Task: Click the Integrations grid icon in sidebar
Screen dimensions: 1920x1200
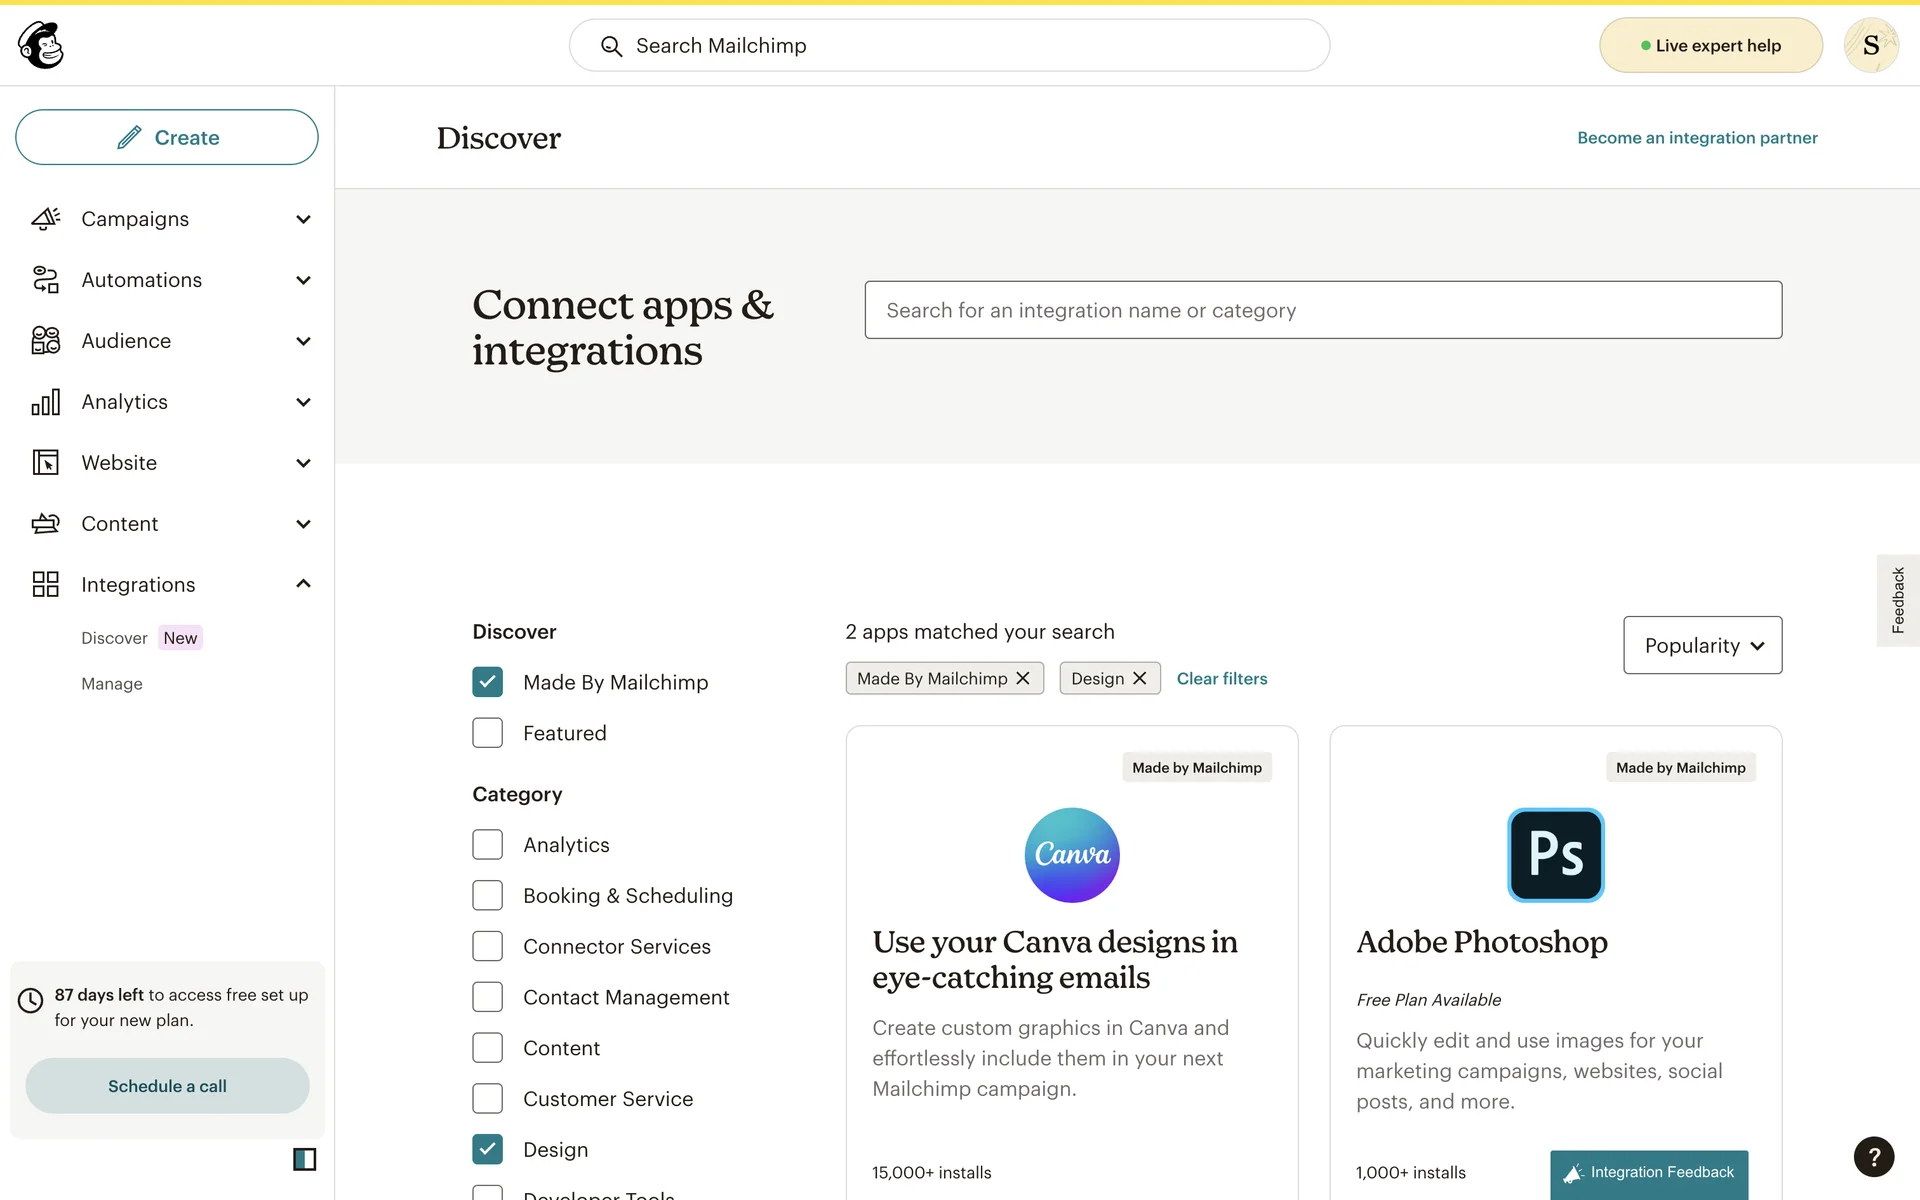Action: (45, 584)
